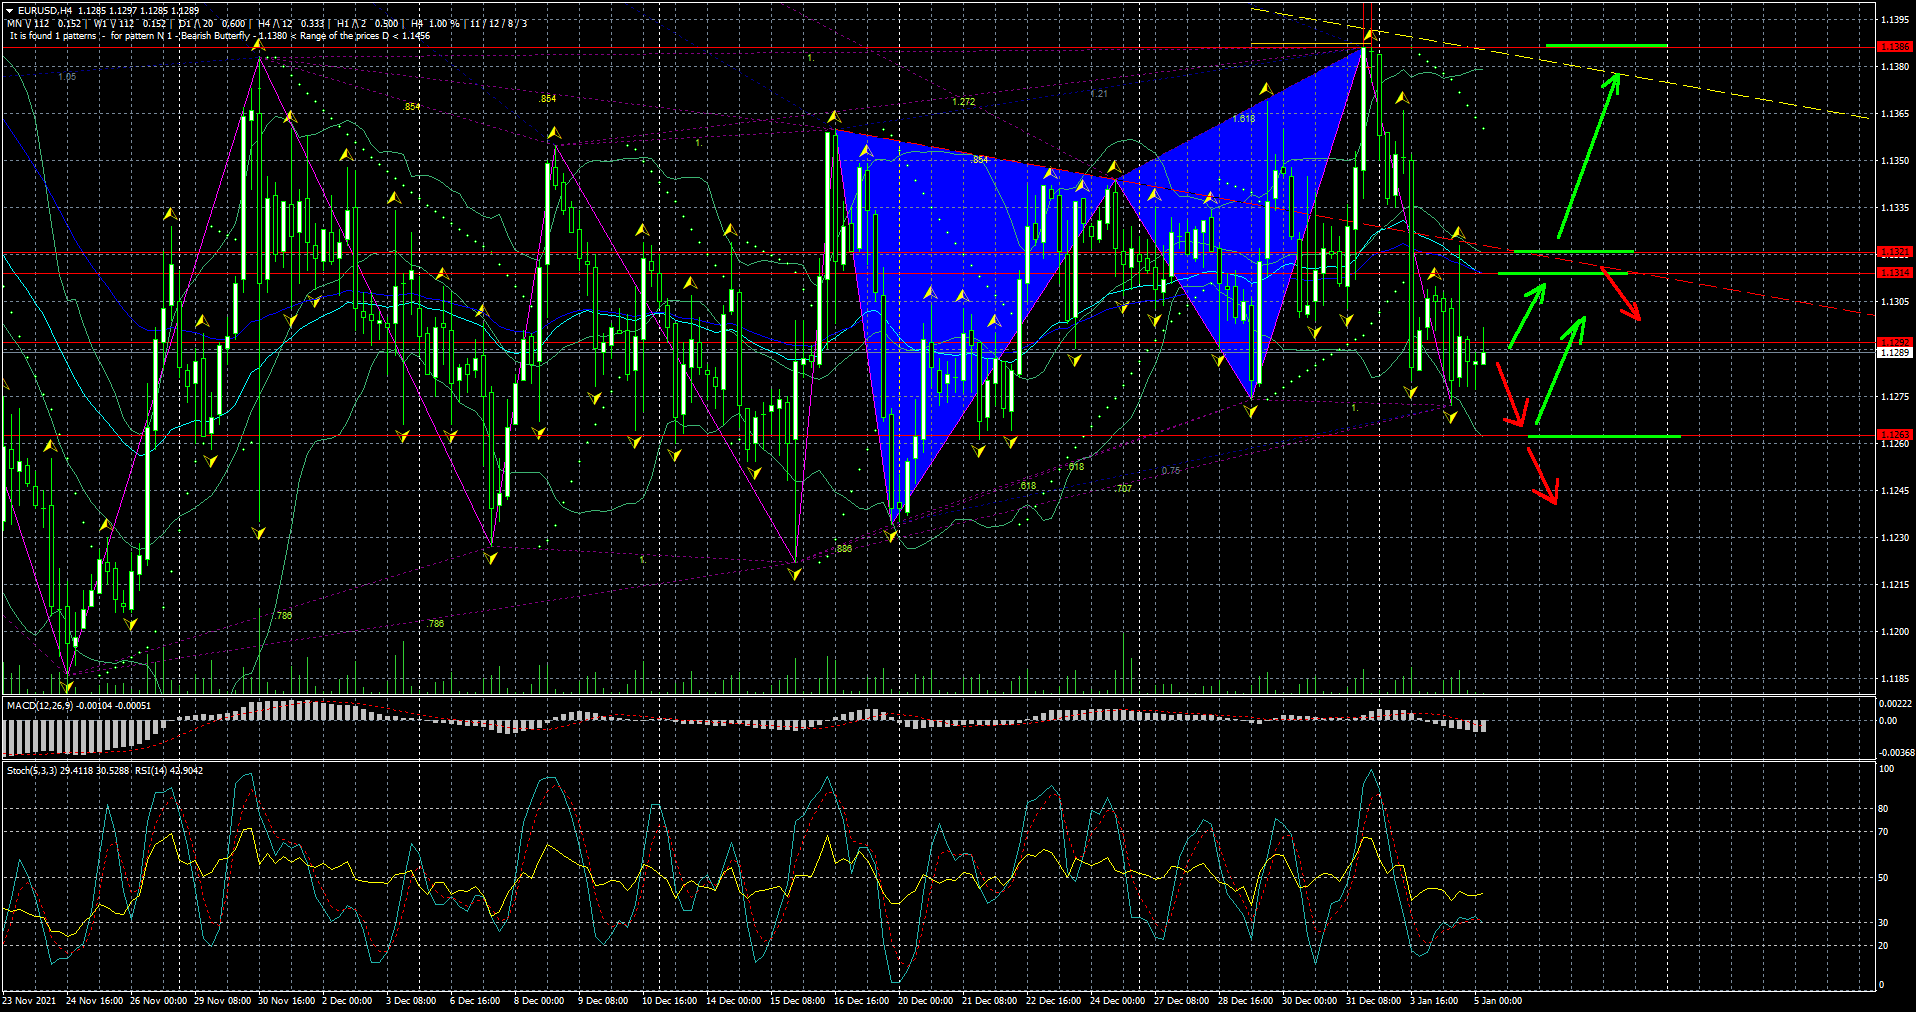Click the '10 Dec 16:00' time axis label

(x=670, y=1001)
